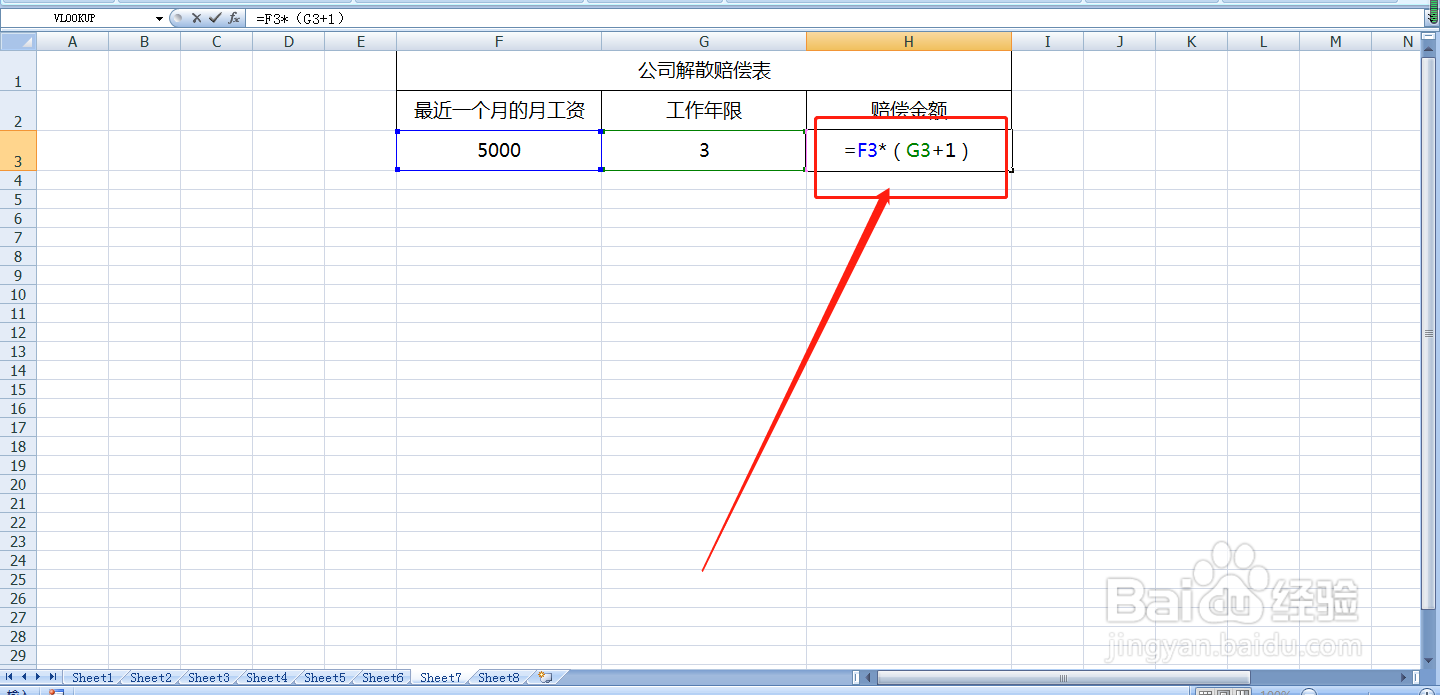
Task: Insert a new worksheet with the tab icon
Action: point(545,678)
